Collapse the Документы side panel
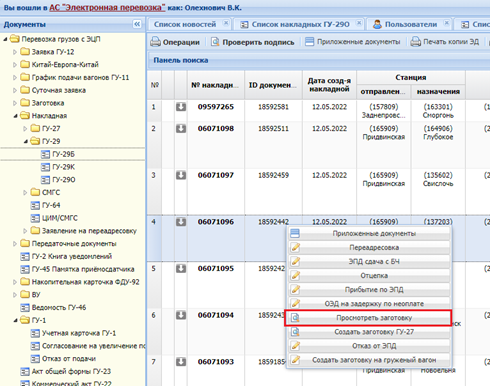This screenshot has width=490, height=386. point(137,24)
